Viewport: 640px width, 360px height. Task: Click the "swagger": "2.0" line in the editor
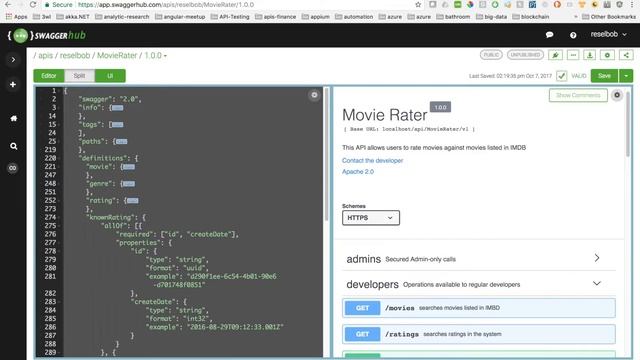coord(109,99)
